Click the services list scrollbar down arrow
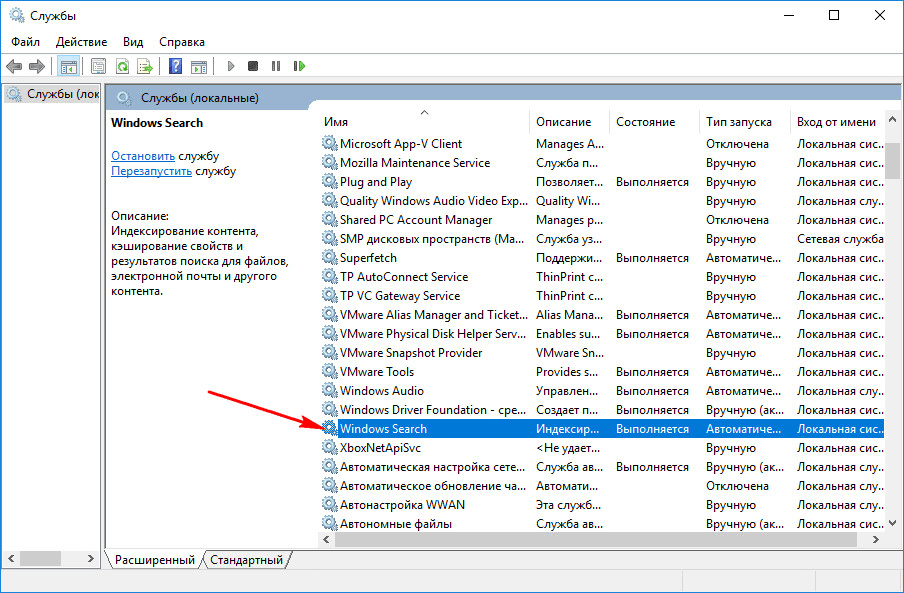The image size is (904, 593). click(x=894, y=521)
